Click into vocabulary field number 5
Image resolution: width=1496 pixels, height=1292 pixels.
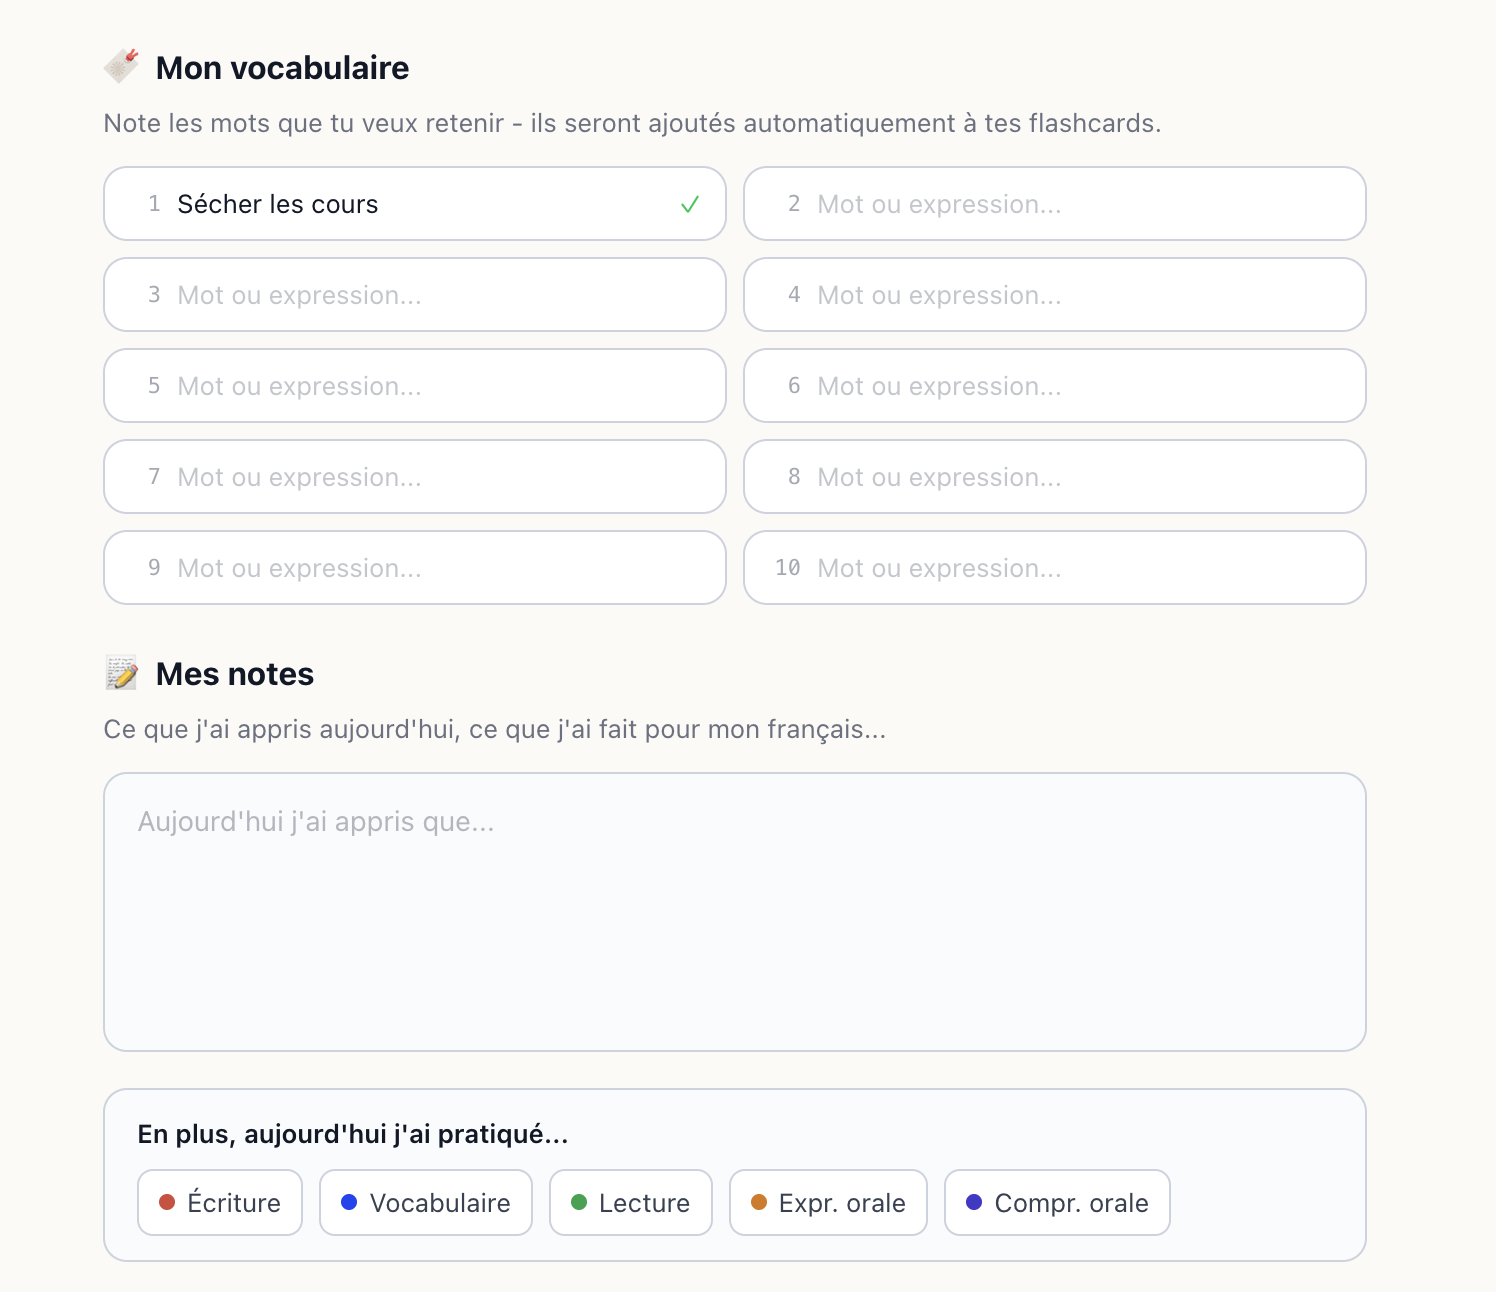click(x=415, y=386)
